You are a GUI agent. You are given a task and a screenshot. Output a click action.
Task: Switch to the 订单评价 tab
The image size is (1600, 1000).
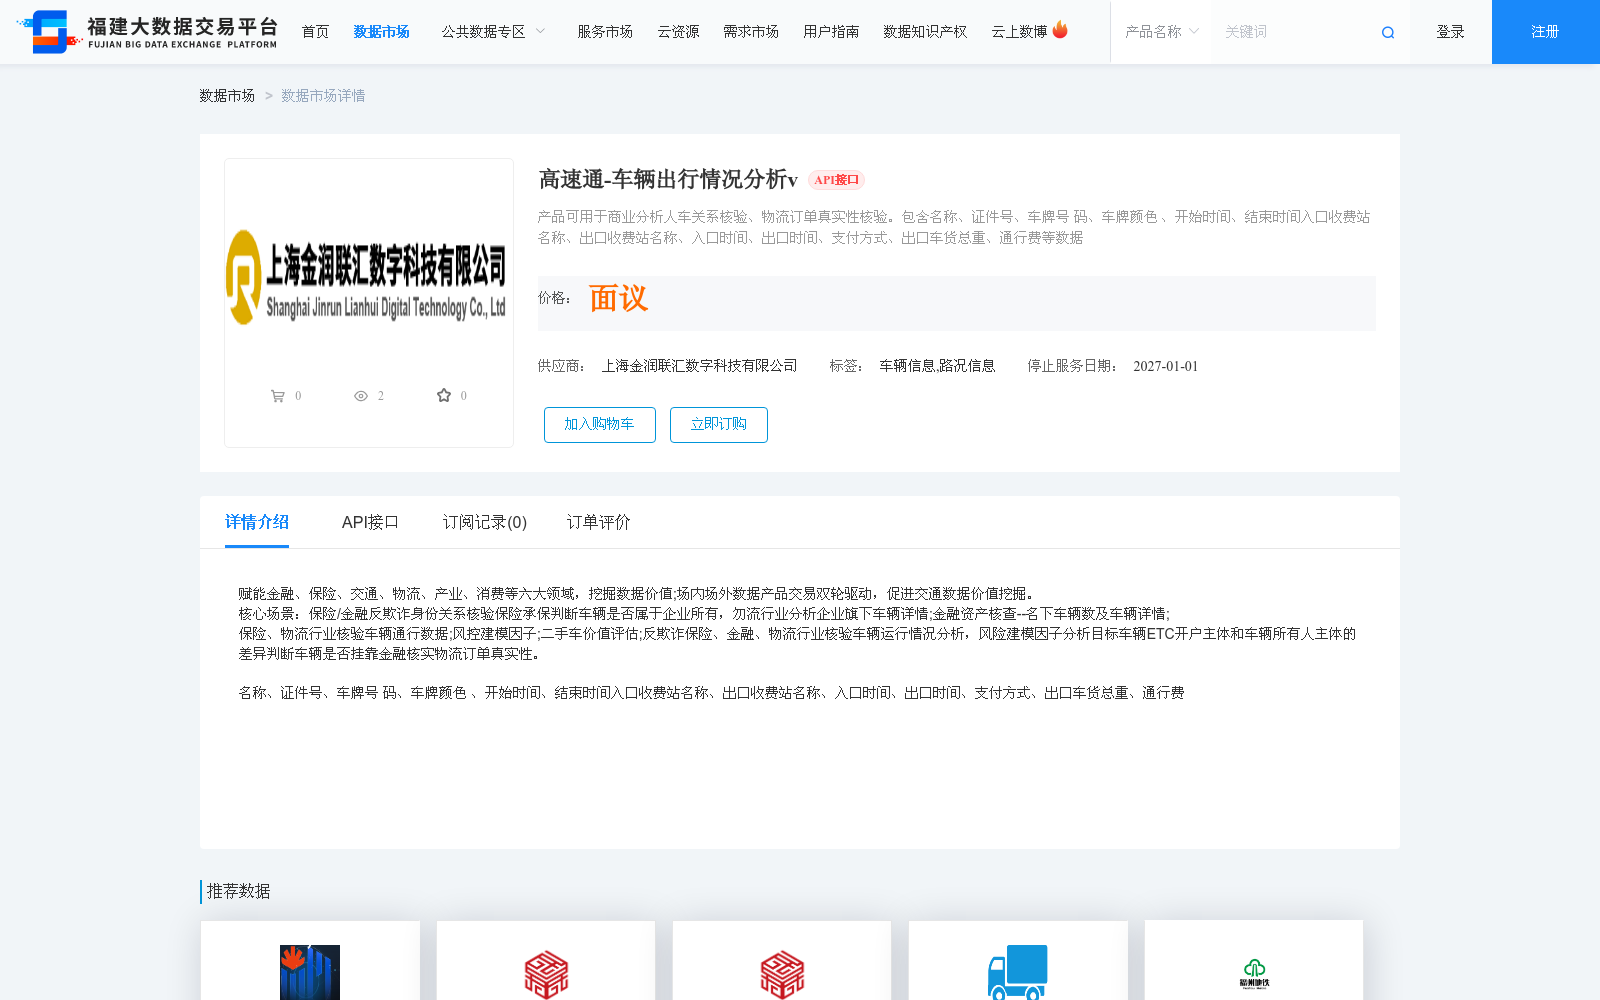pyautogui.click(x=599, y=522)
